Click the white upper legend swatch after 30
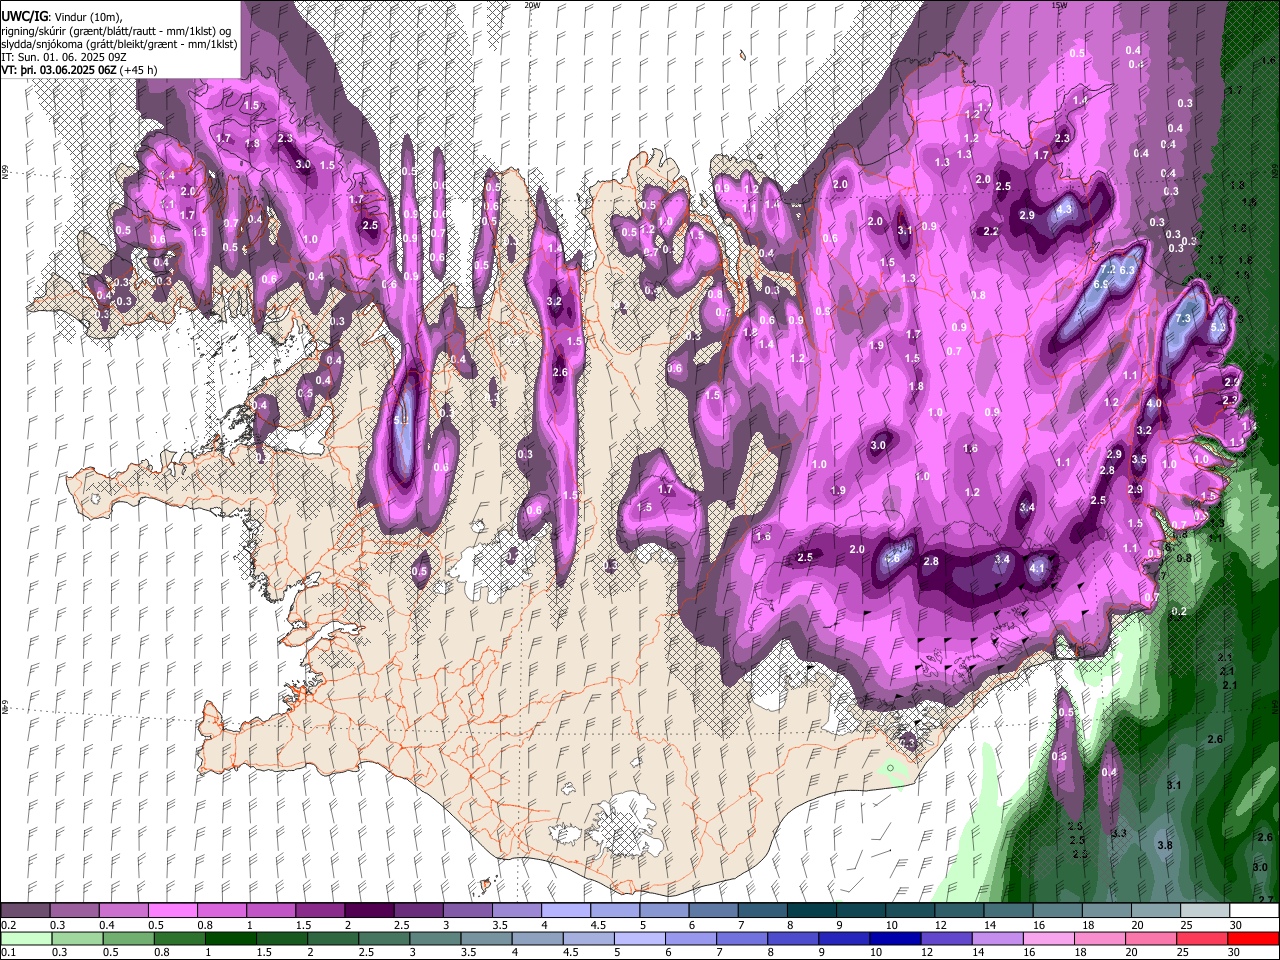This screenshot has width=1280, height=960. point(1254,910)
